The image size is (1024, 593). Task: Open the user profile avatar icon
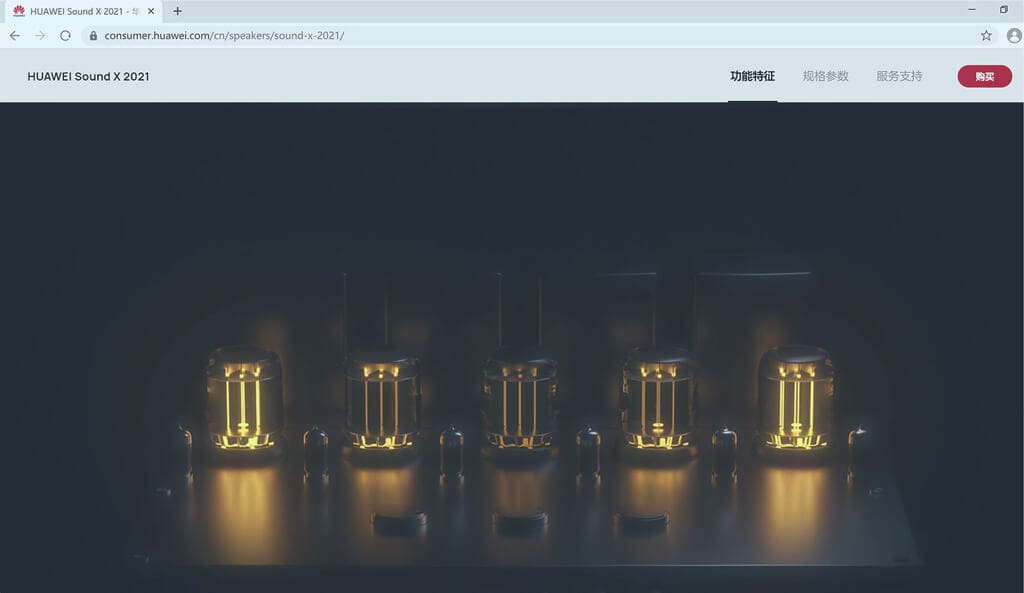1013,35
